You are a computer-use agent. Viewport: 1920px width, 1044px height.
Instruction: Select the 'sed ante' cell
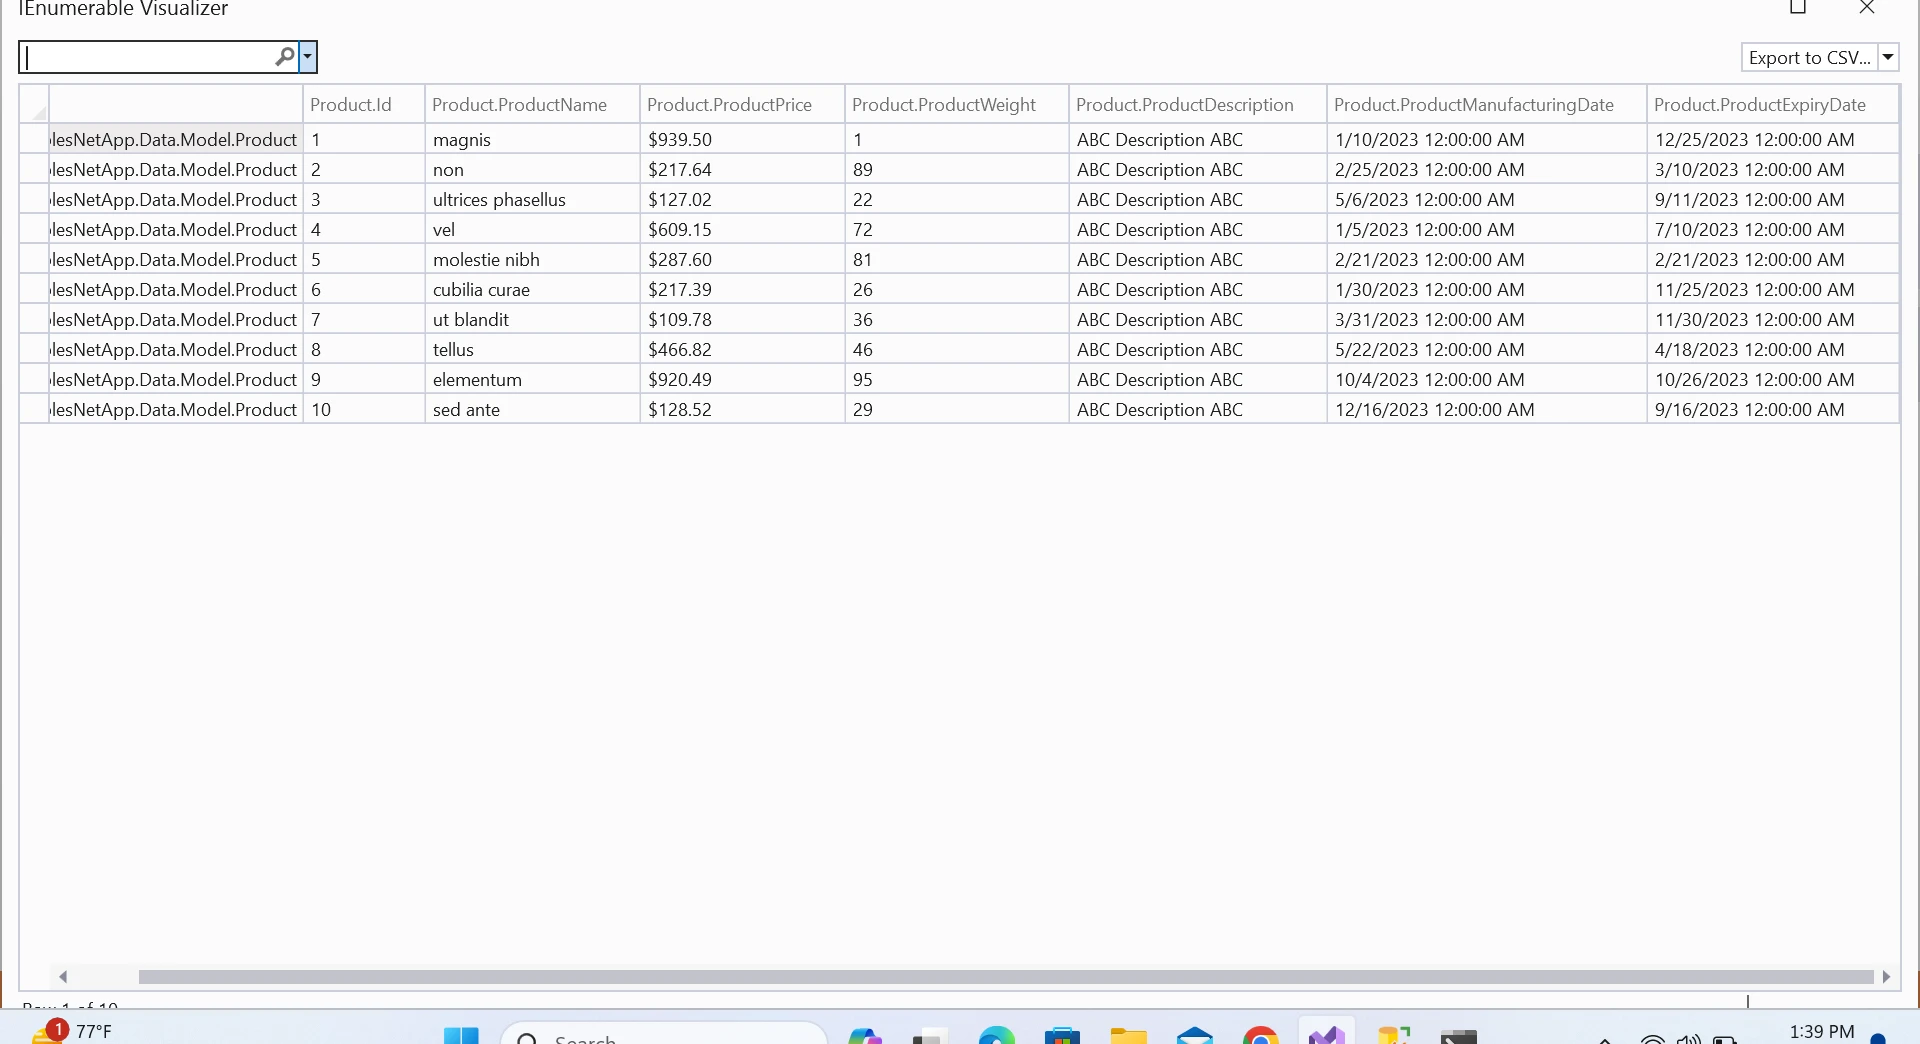click(532, 409)
